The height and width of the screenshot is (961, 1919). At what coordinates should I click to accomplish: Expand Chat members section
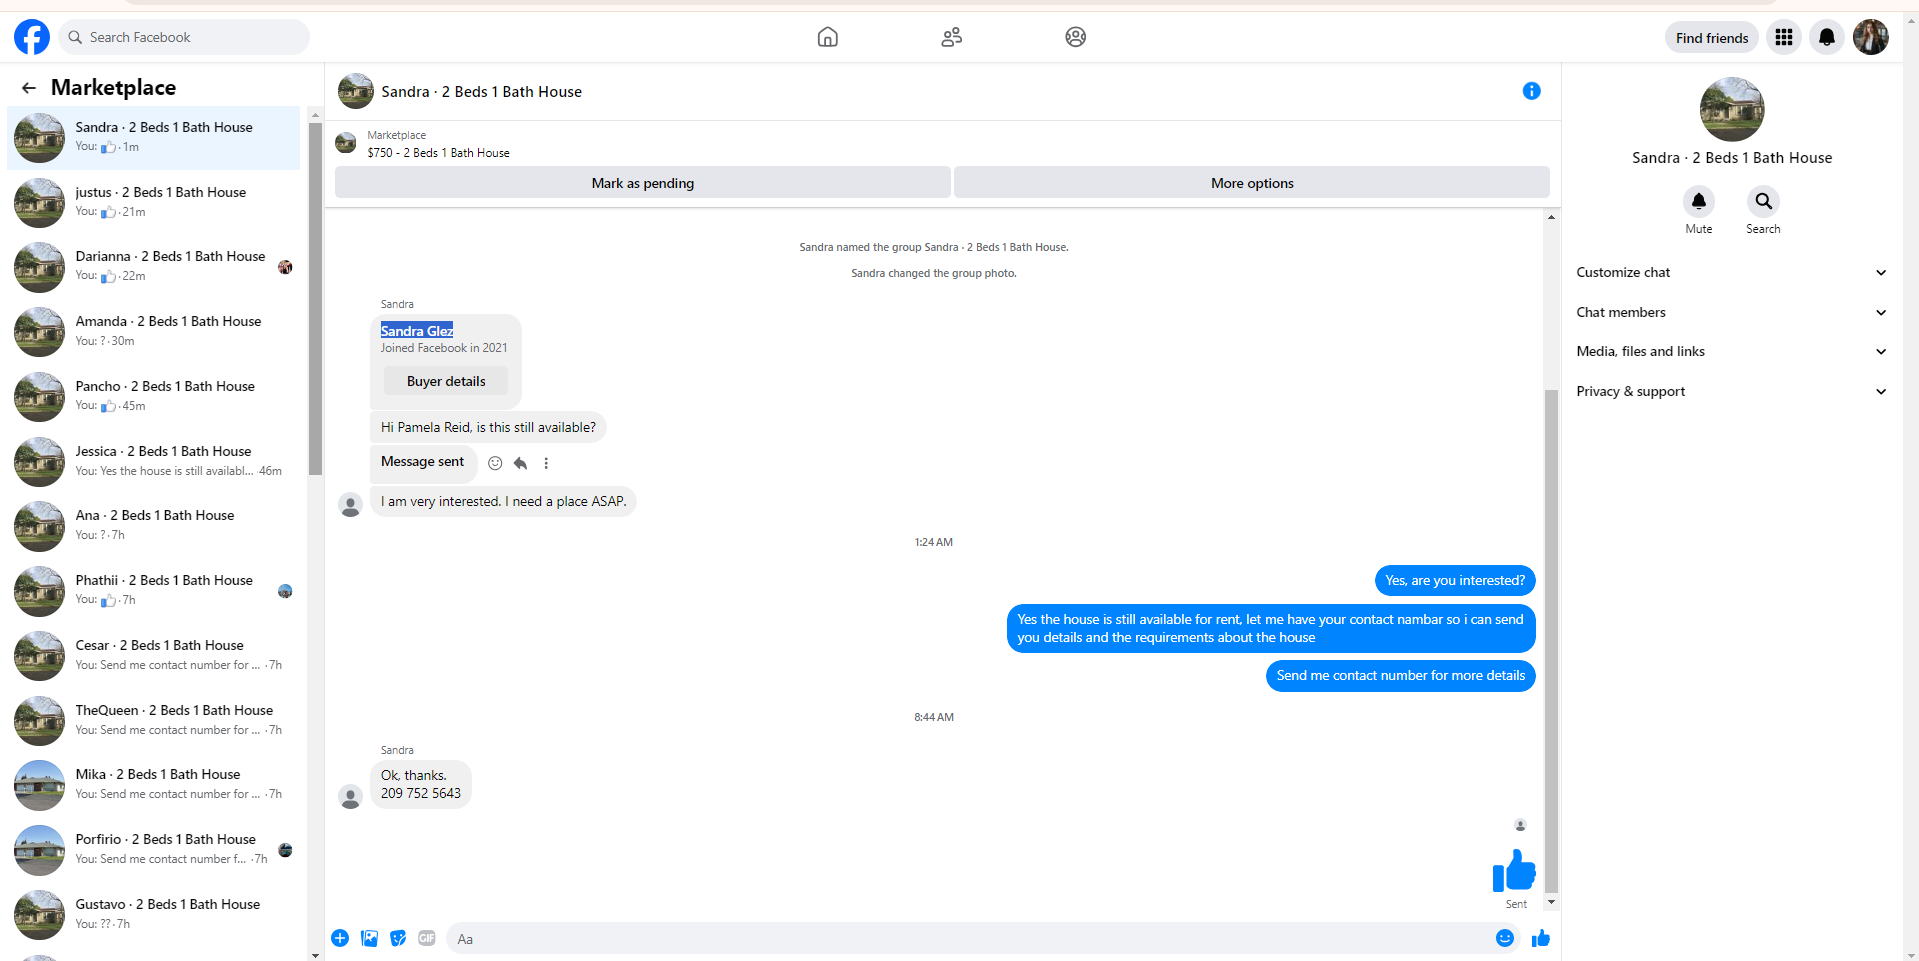[1731, 312]
